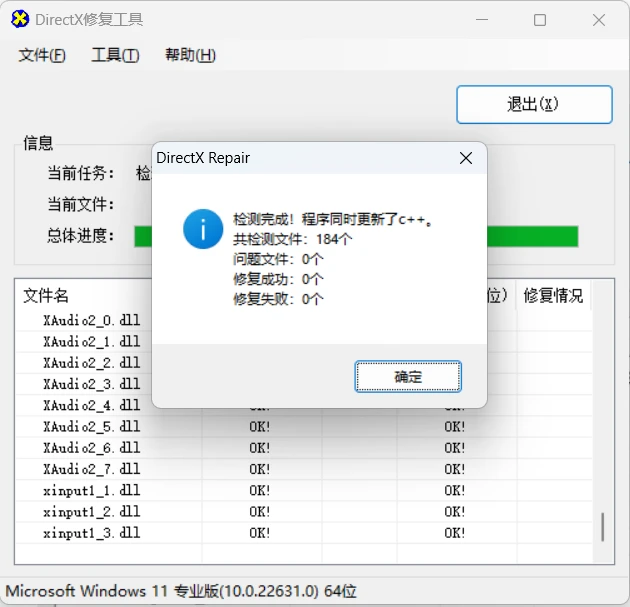Select the XAudio2_7.dll row

pos(304,469)
